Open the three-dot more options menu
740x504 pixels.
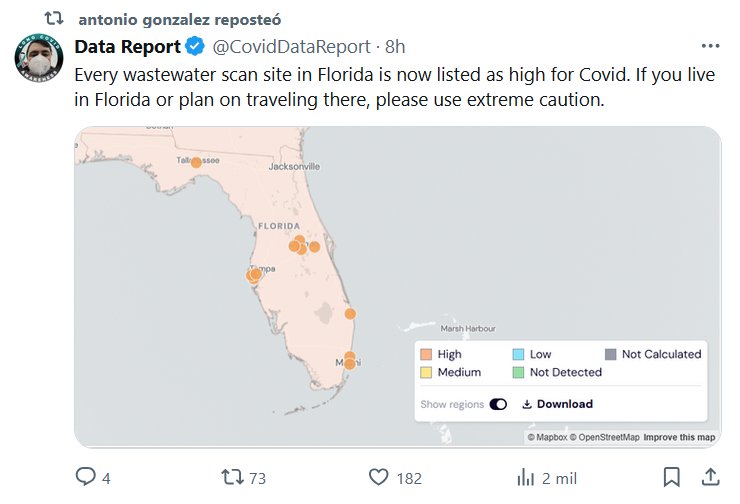[x=710, y=47]
